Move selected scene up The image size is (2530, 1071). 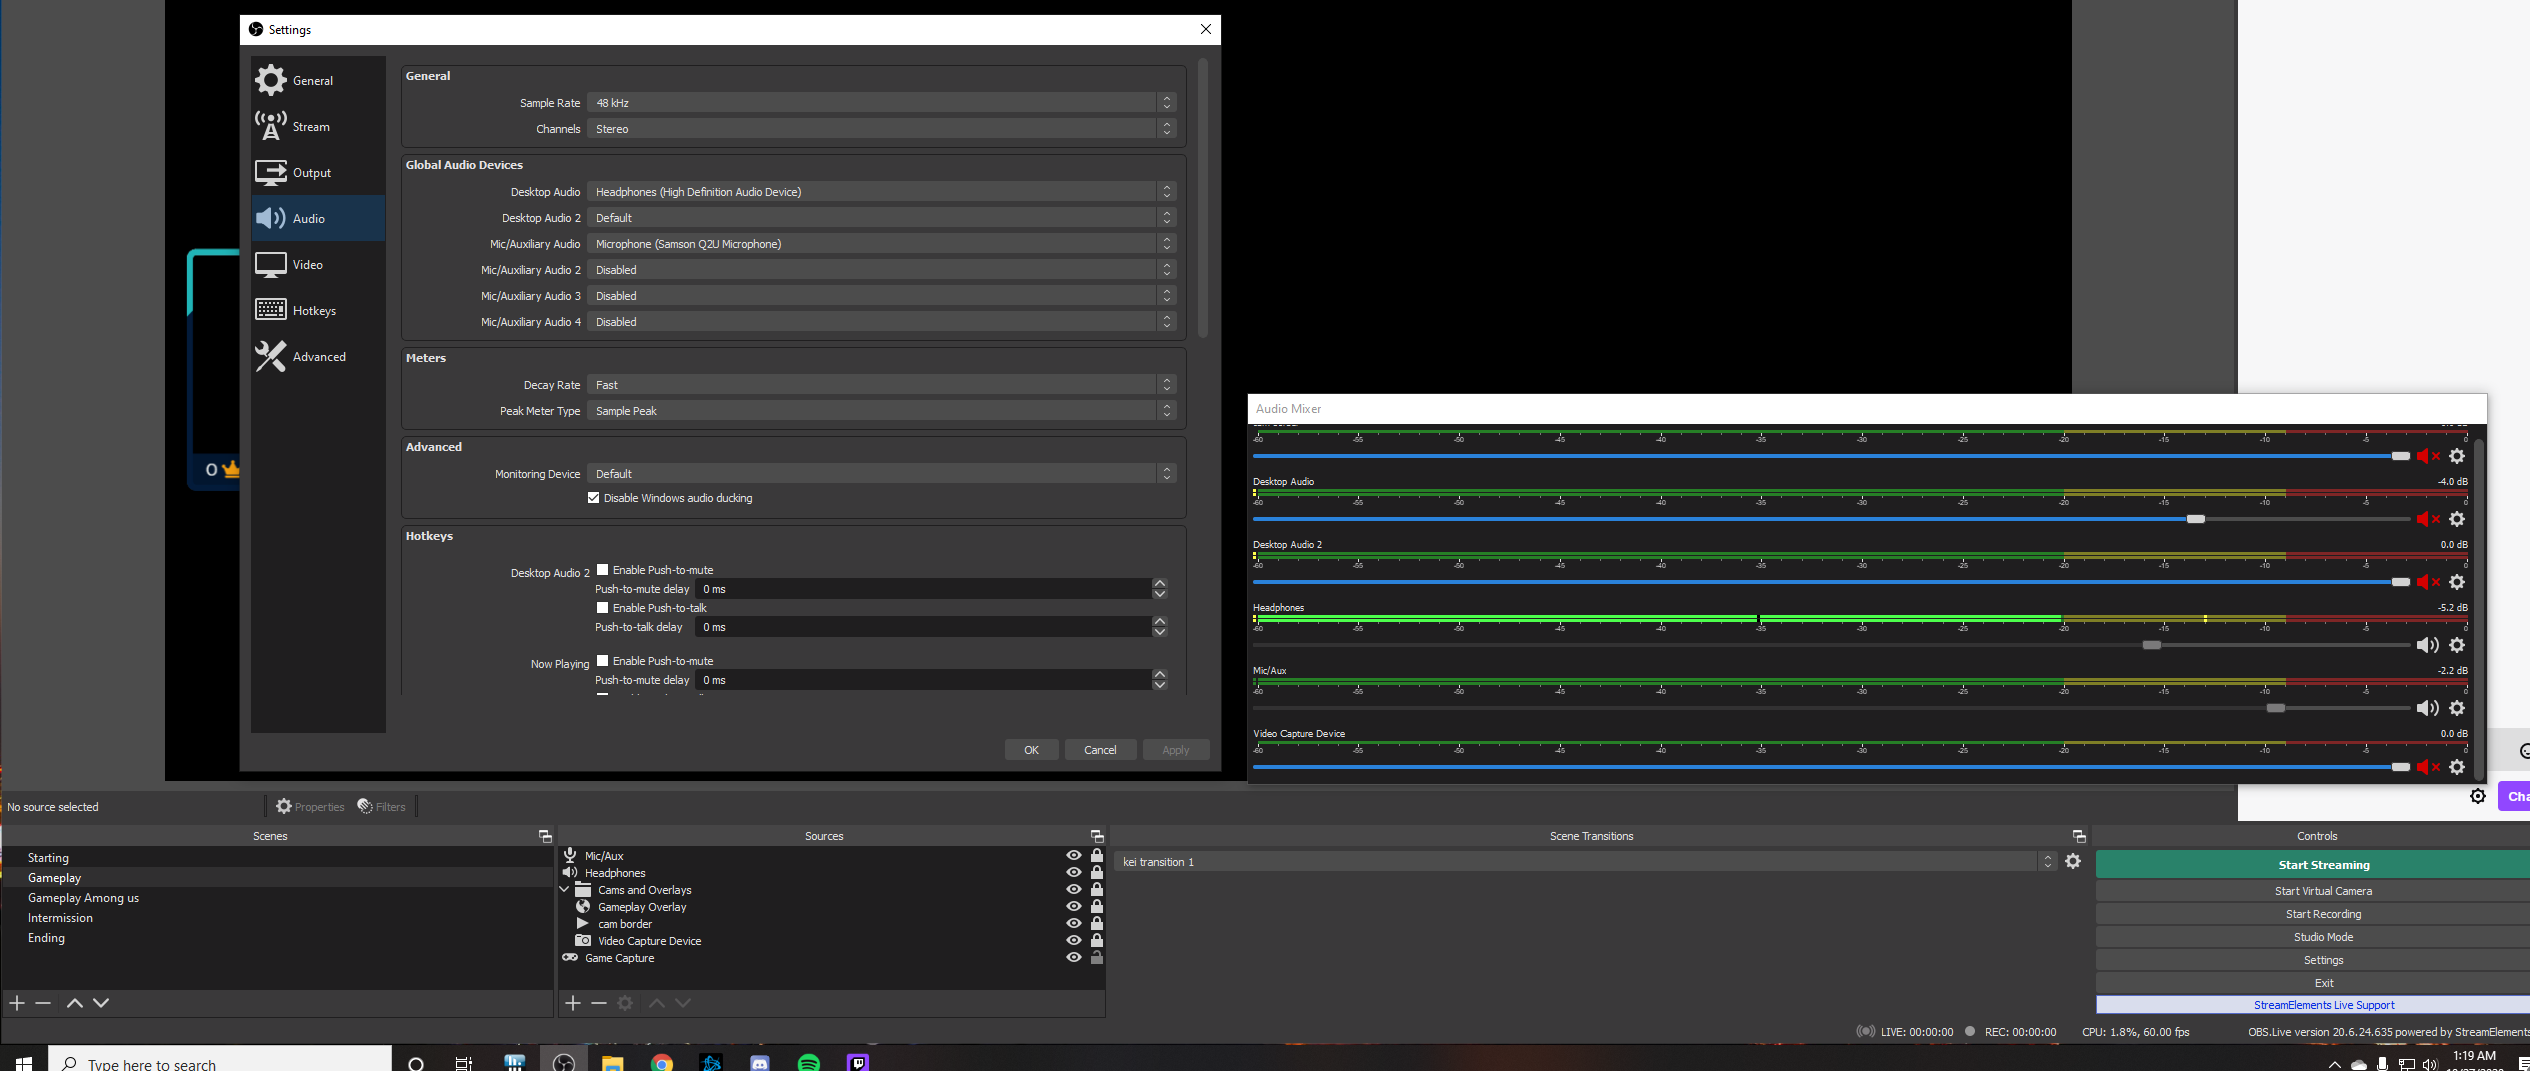click(x=75, y=1003)
